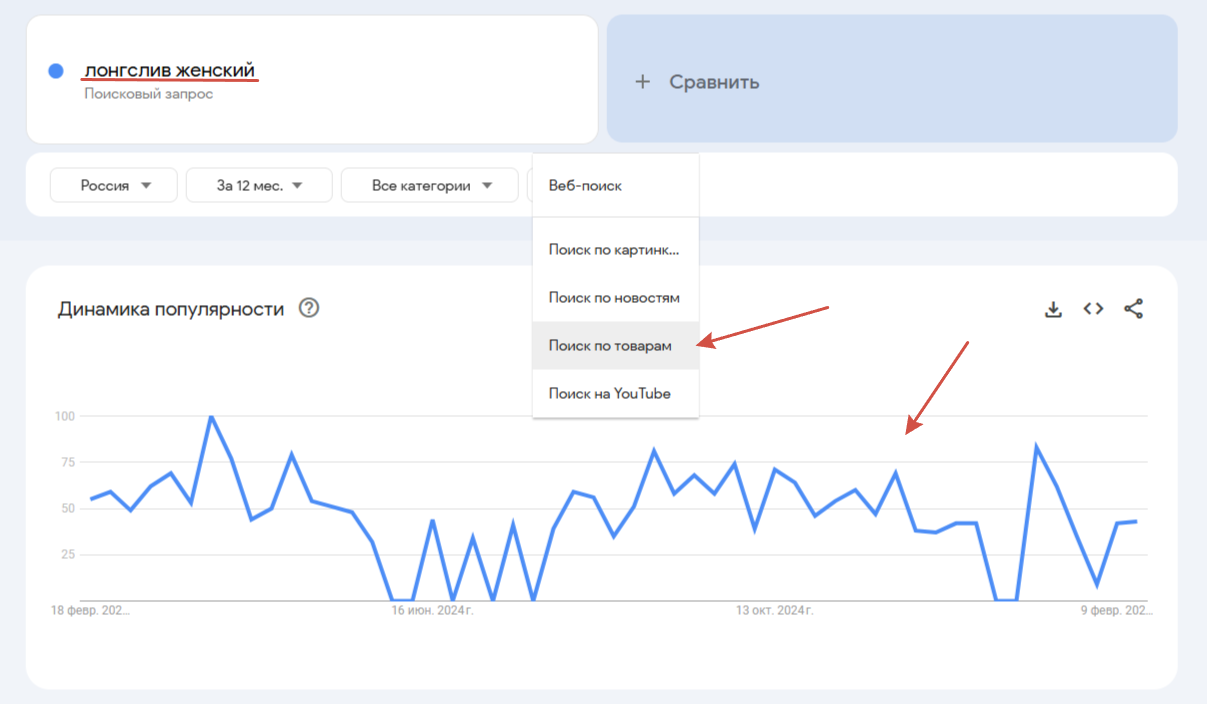Choose Поиск на YouTube option
The width and height of the screenshot is (1207, 704).
(x=615, y=393)
